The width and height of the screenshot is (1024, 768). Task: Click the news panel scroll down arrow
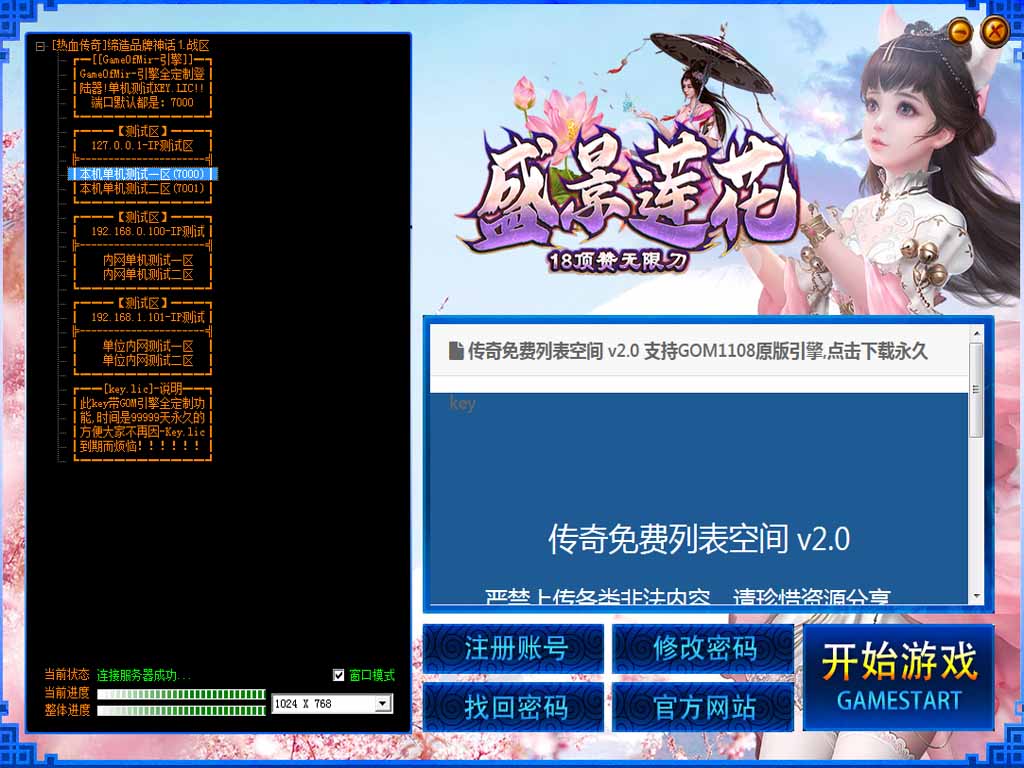976,597
